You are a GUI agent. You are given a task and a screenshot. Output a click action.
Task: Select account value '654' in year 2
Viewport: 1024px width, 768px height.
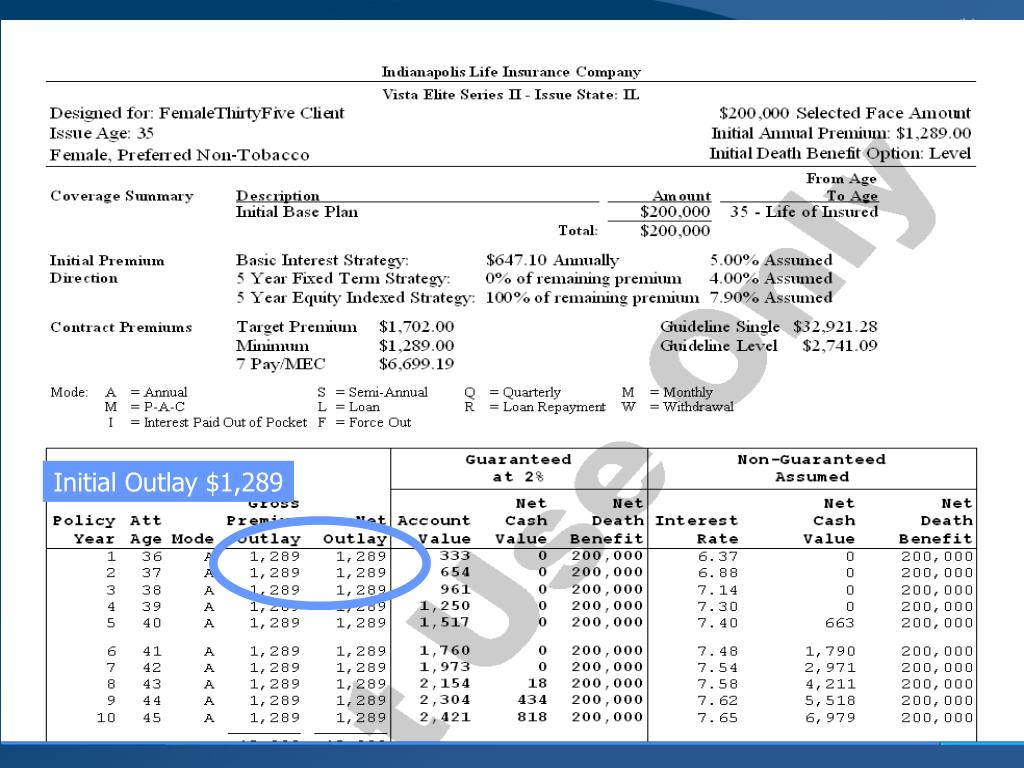click(x=455, y=572)
